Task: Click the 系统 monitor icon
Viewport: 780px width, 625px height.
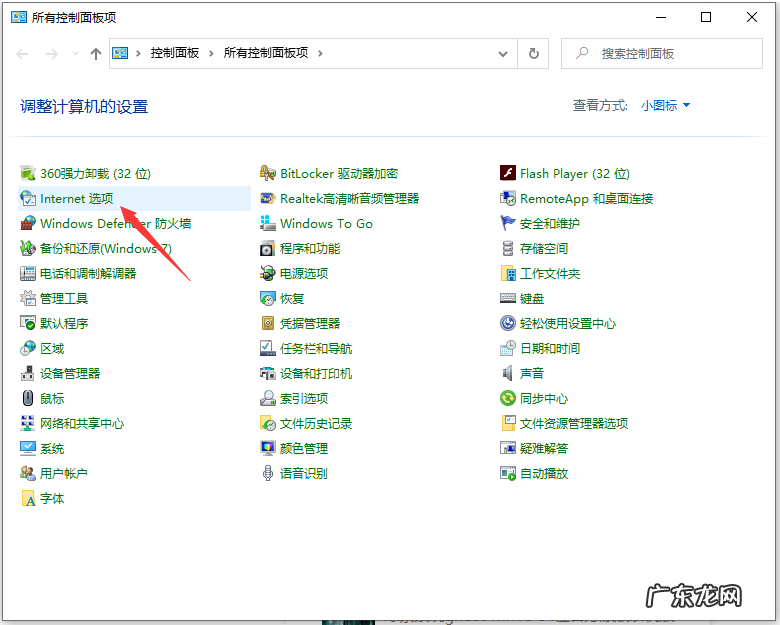Action: click(28, 448)
